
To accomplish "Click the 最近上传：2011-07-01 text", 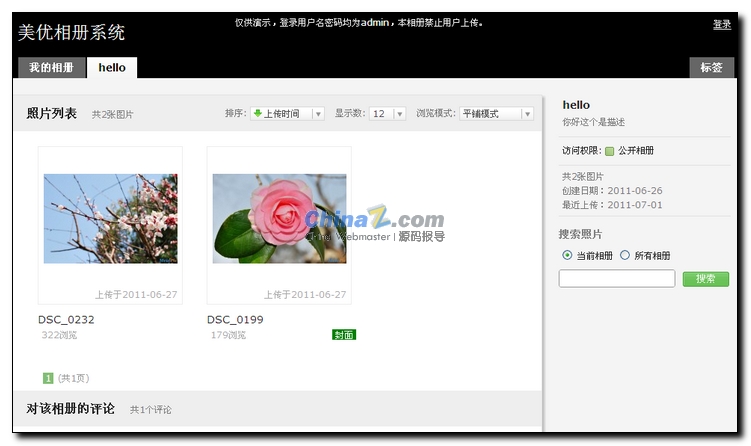I will tap(612, 205).
